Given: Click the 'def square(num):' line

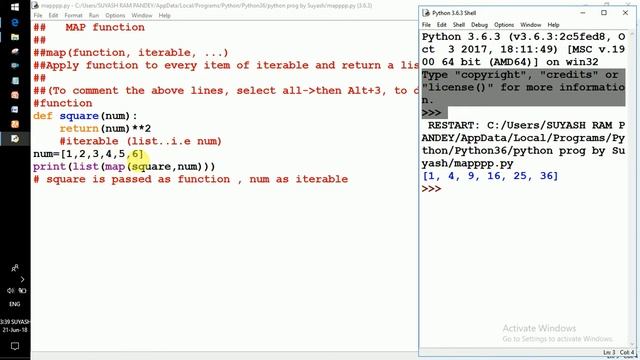Looking at the screenshot, I should tap(85, 116).
